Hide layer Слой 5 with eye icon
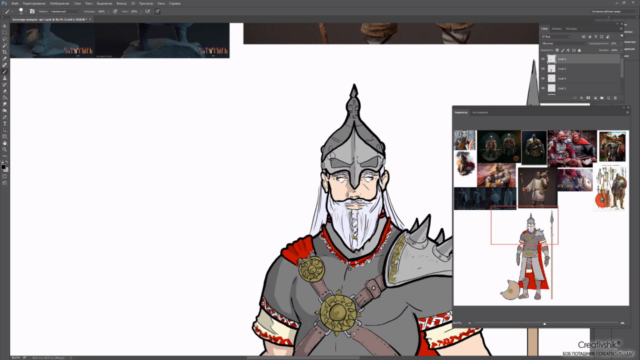This screenshot has height=360, width=640. (543, 69)
